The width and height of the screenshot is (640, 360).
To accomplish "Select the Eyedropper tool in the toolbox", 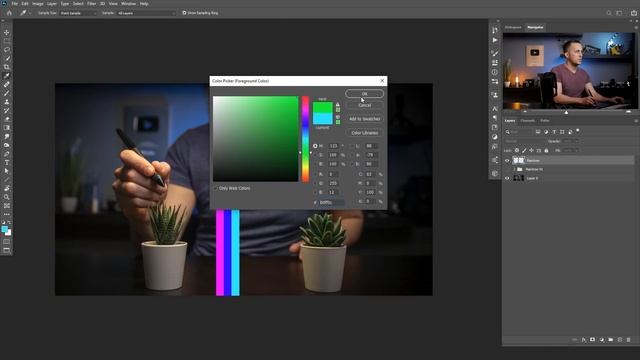I will click(x=7, y=76).
